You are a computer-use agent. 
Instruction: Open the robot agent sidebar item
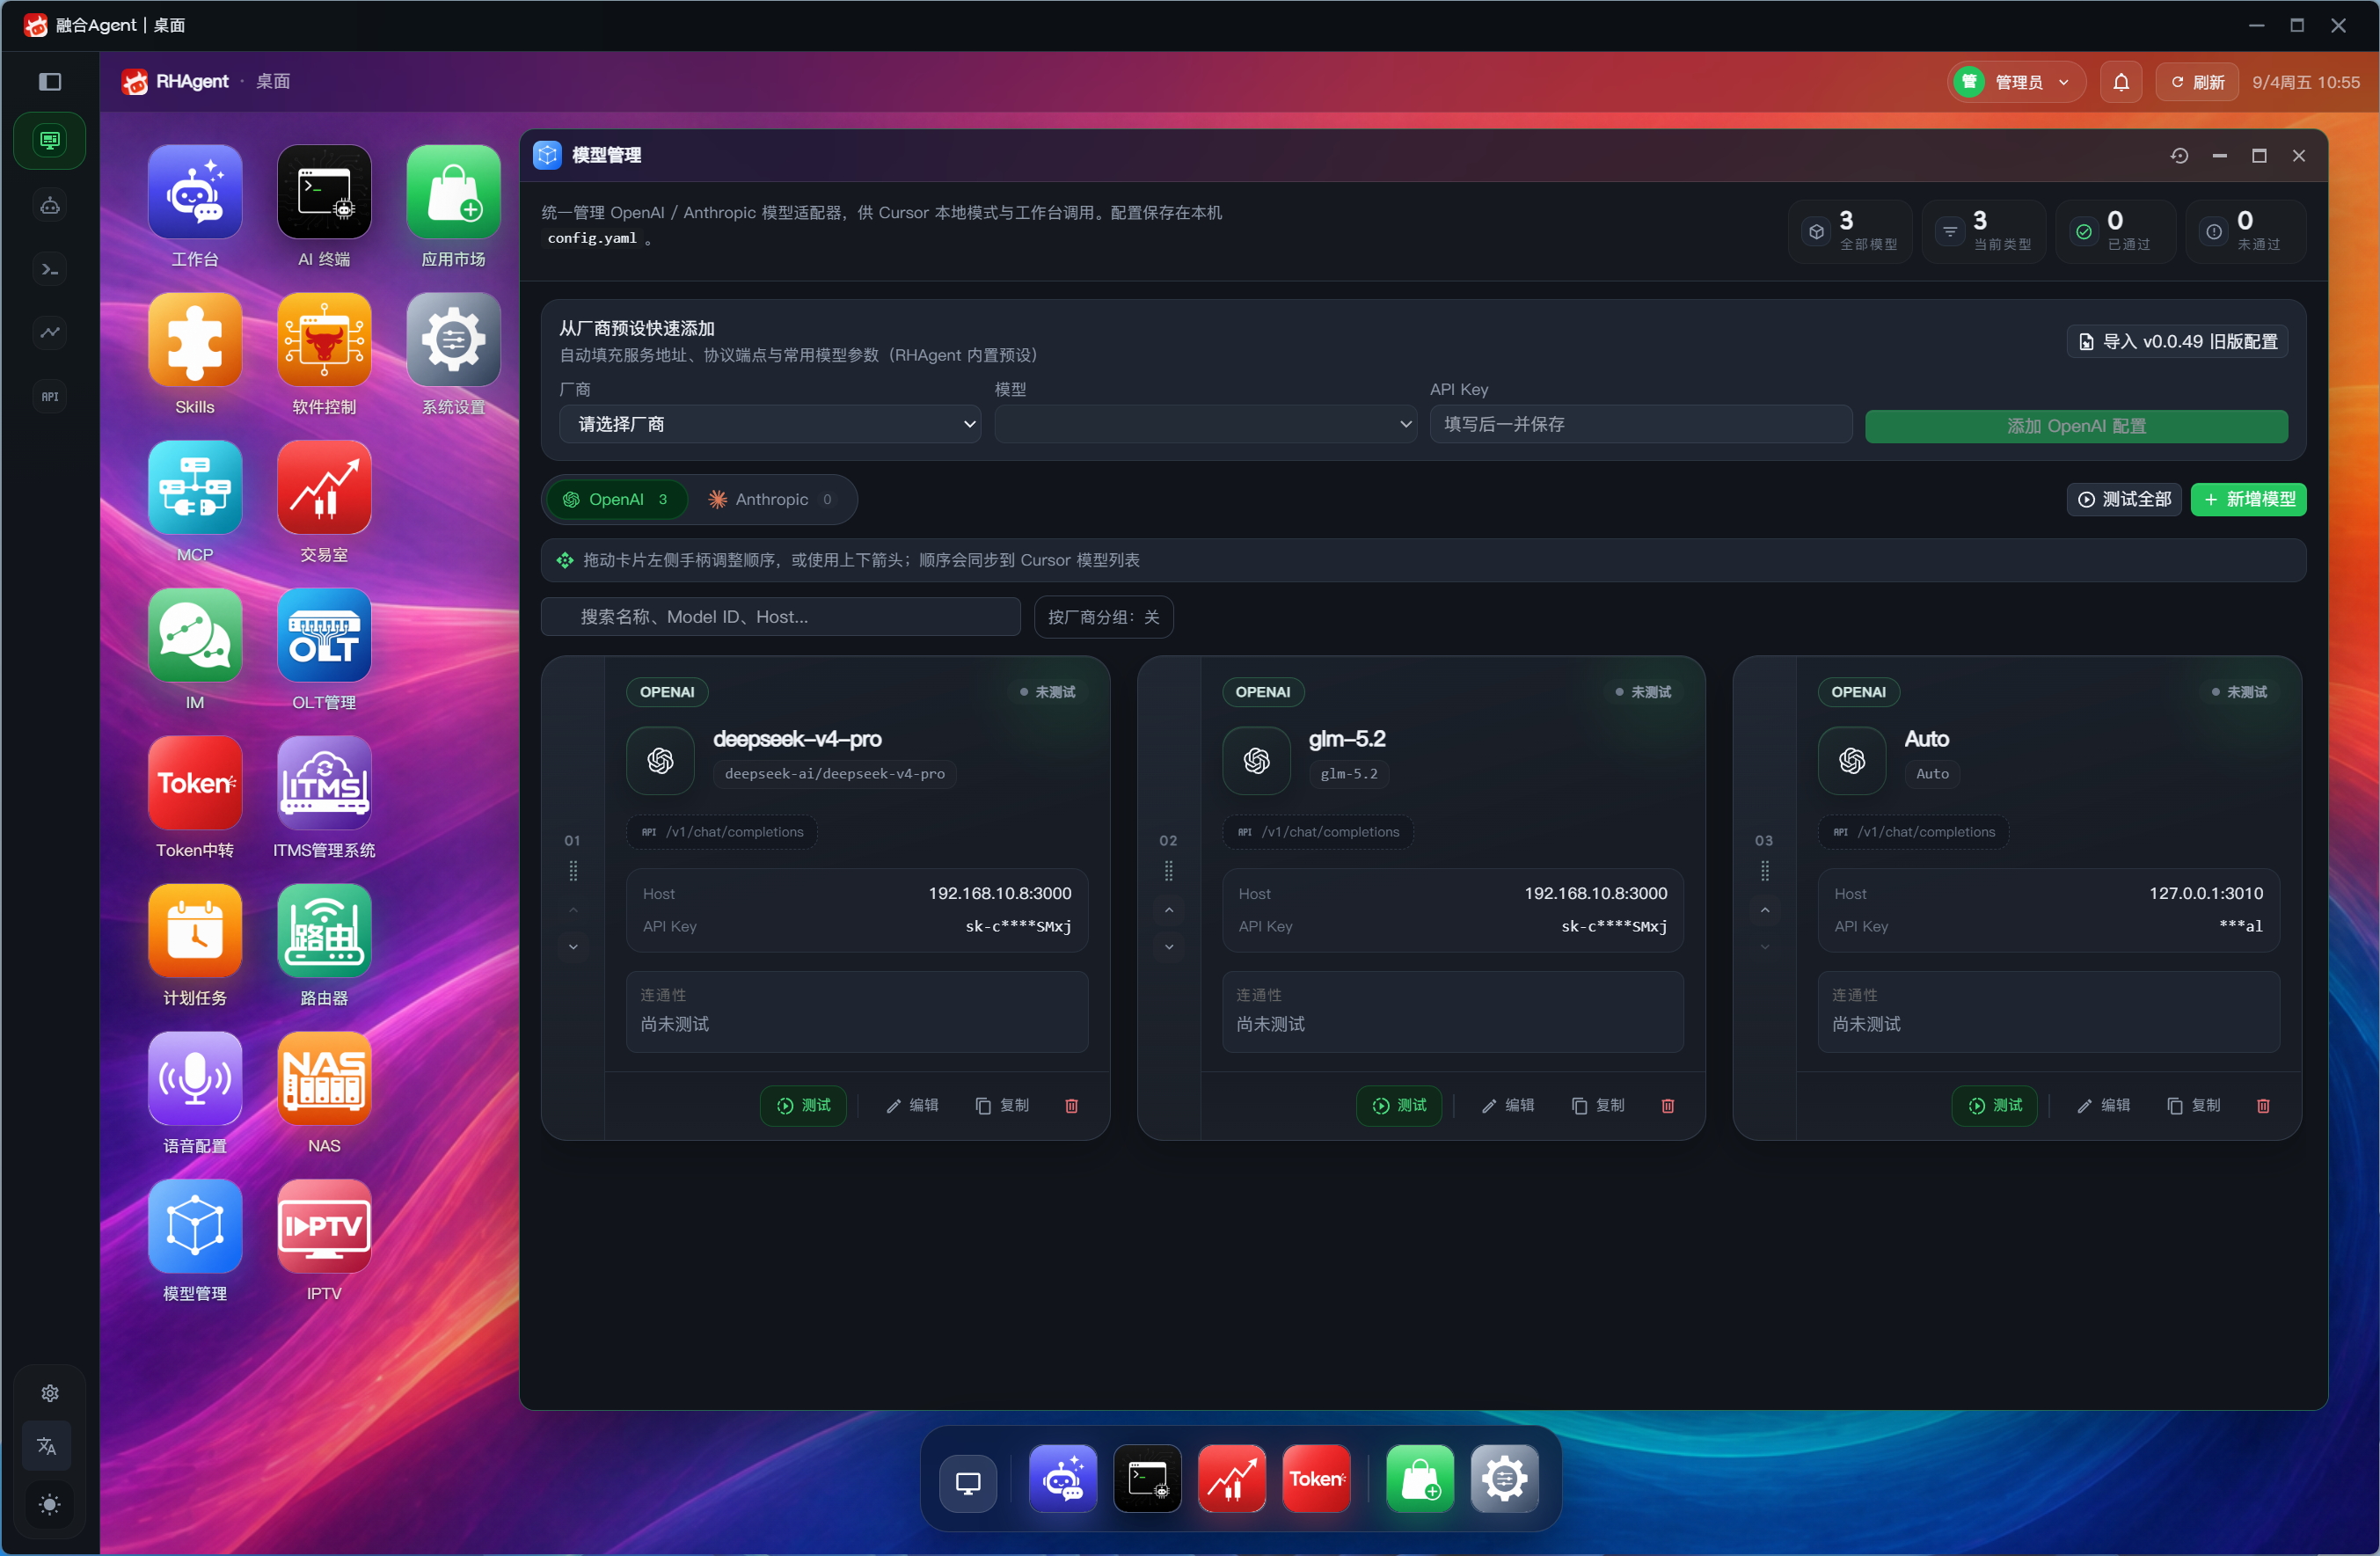pyautogui.click(x=50, y=206)
